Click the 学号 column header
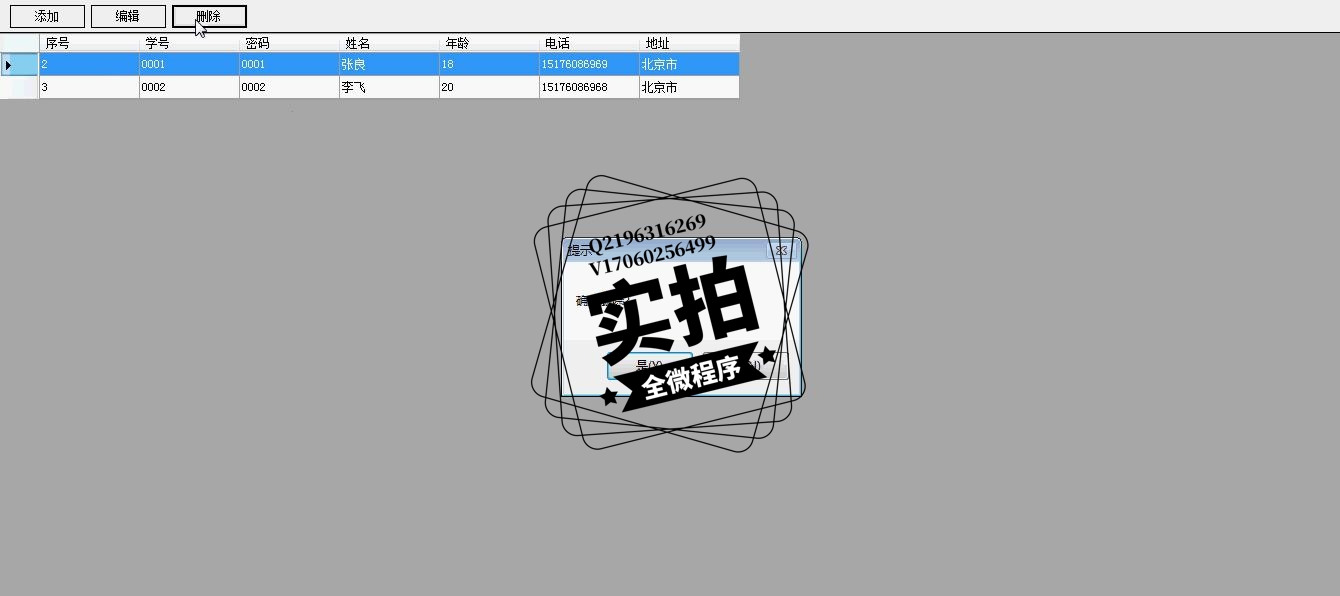Screen dimensions: 1340x596 (x=189, y=43)
